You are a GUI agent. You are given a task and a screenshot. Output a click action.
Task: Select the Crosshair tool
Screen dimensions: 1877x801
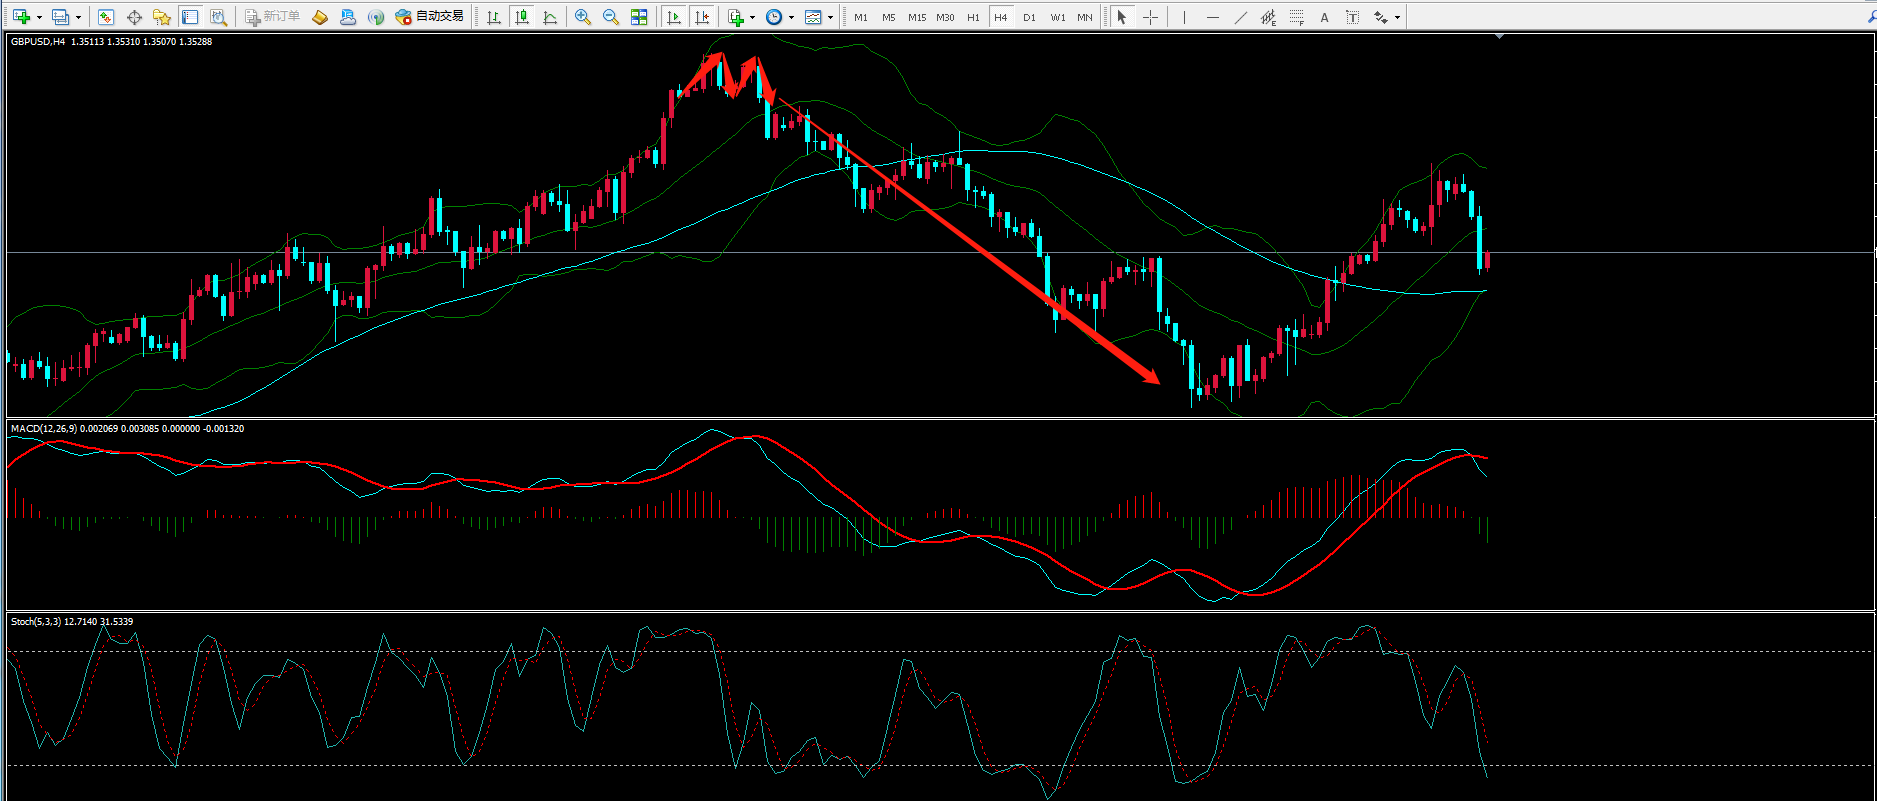coord(1151,17)
